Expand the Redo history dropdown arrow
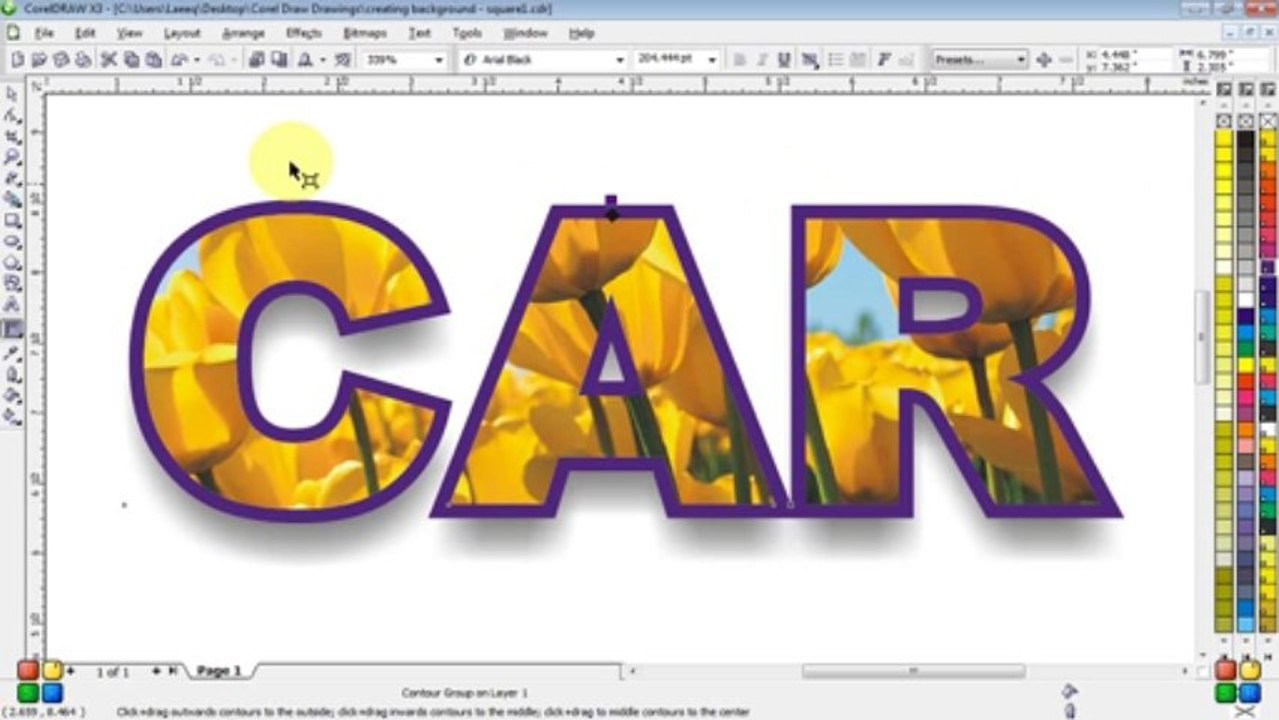1279x720 pixels. (234, 60)
